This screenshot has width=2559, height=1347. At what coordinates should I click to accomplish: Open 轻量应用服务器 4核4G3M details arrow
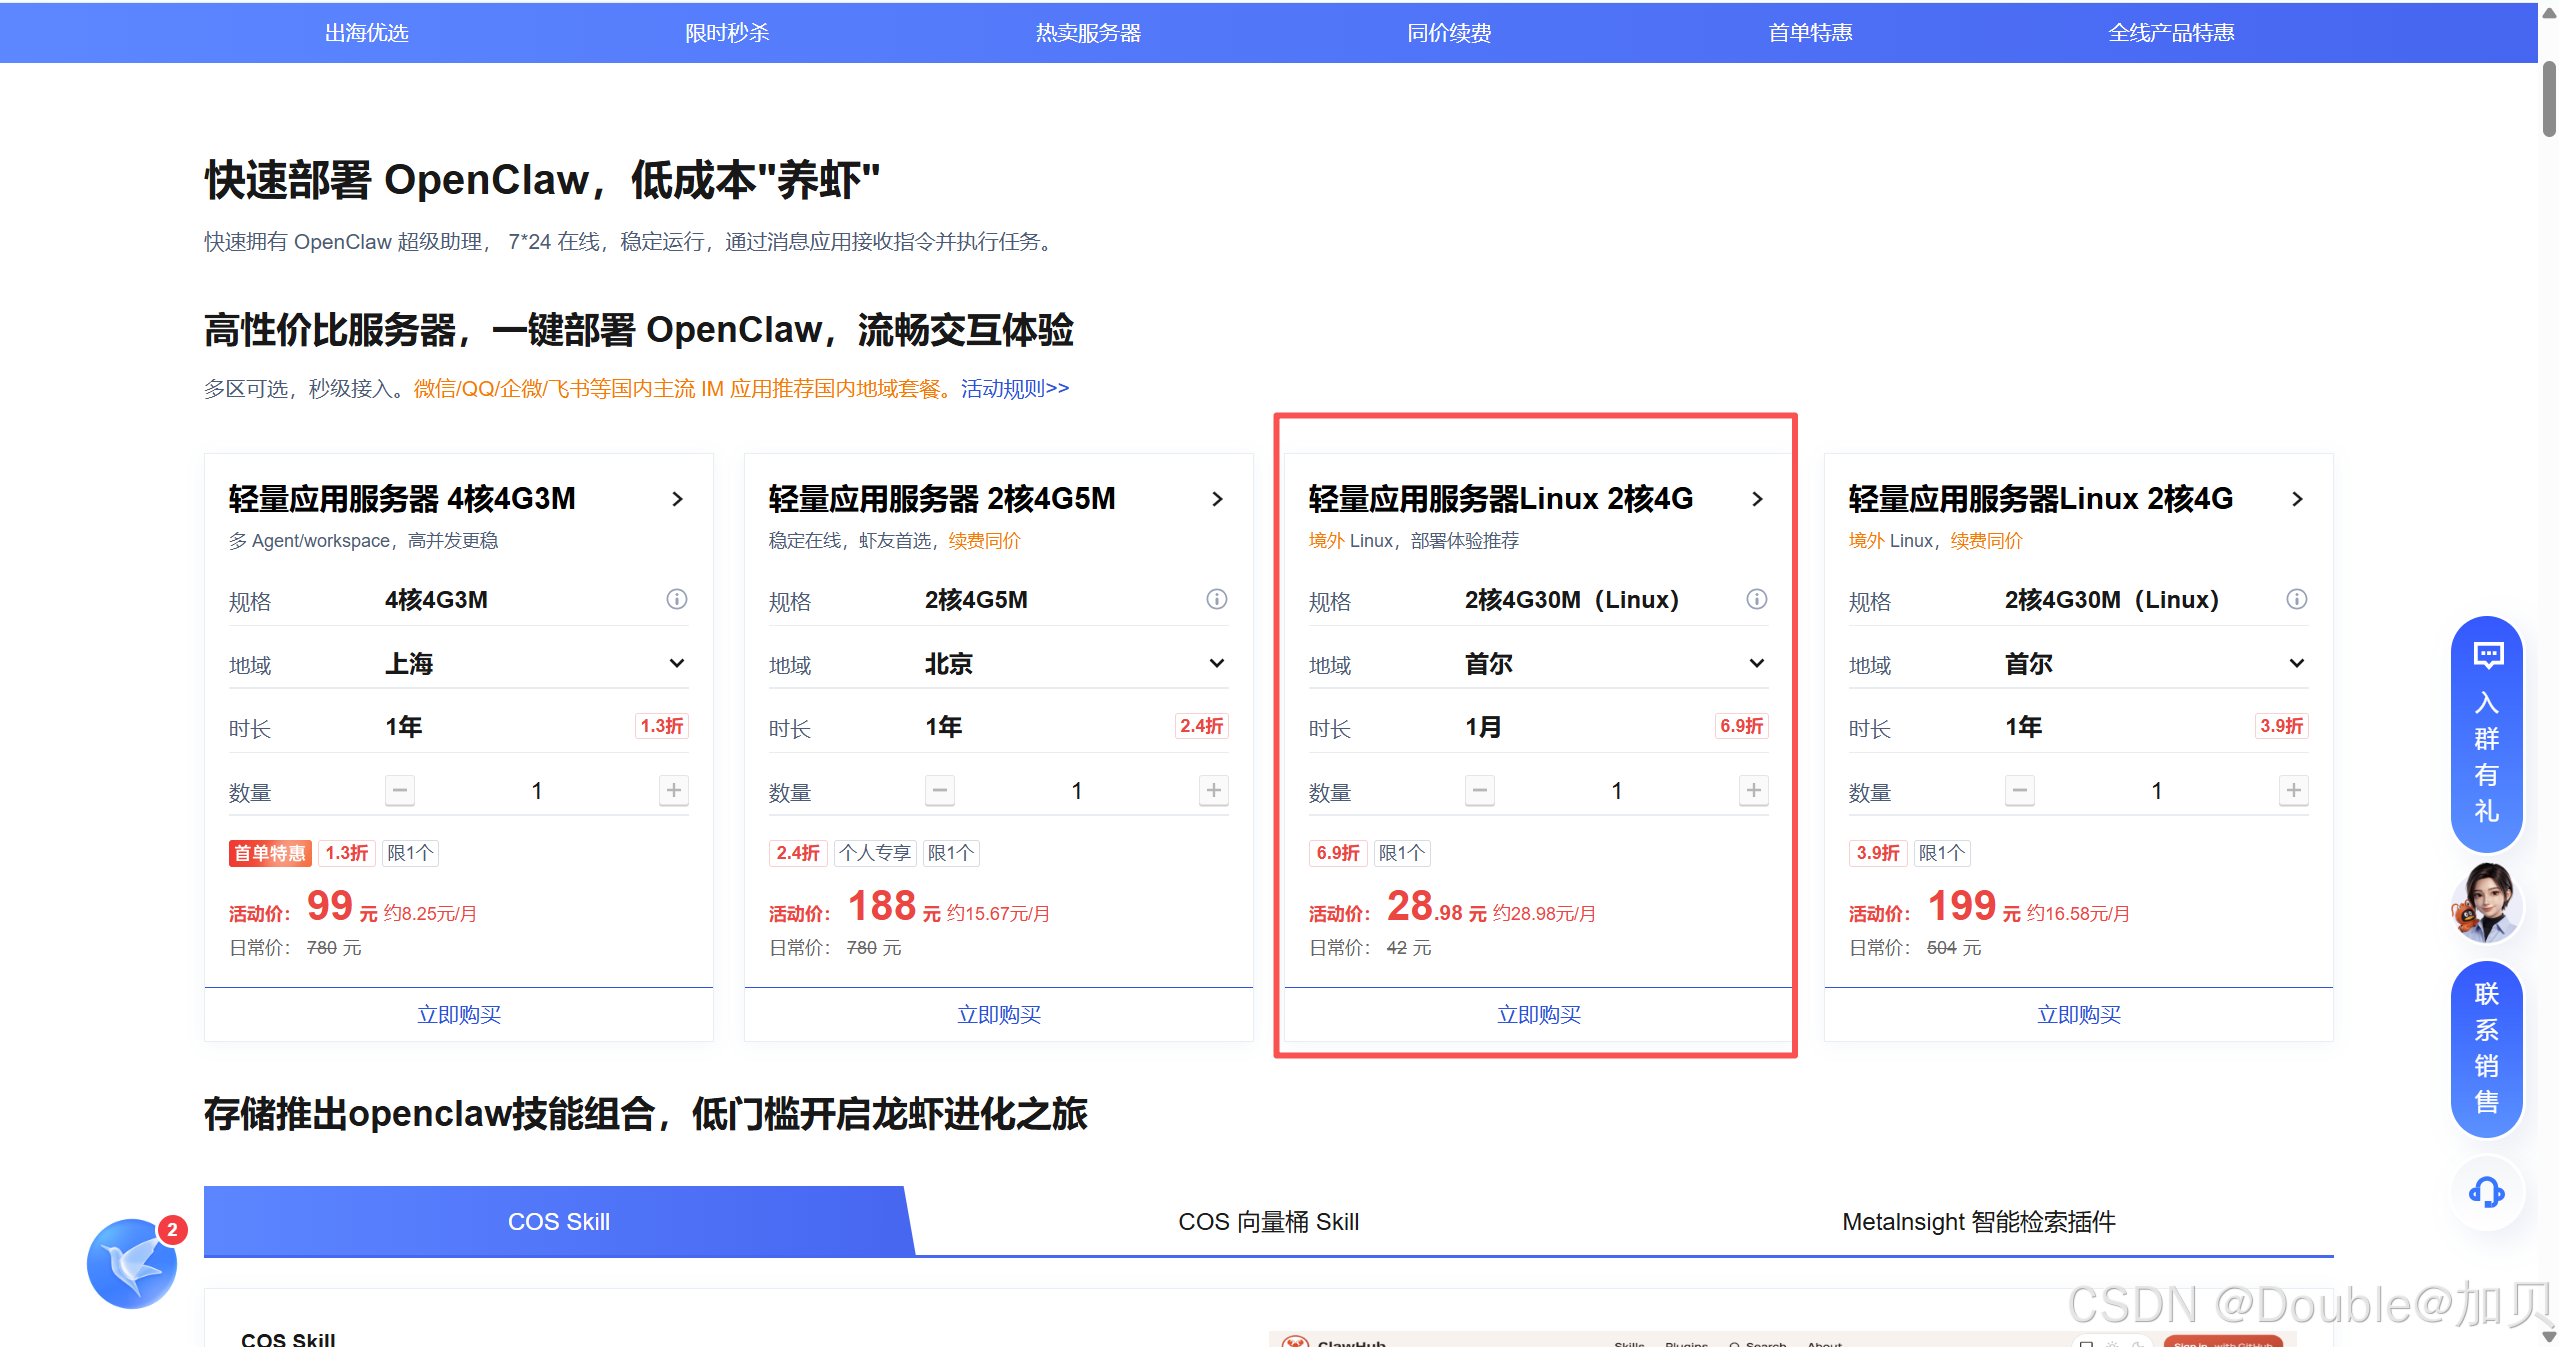678,499
